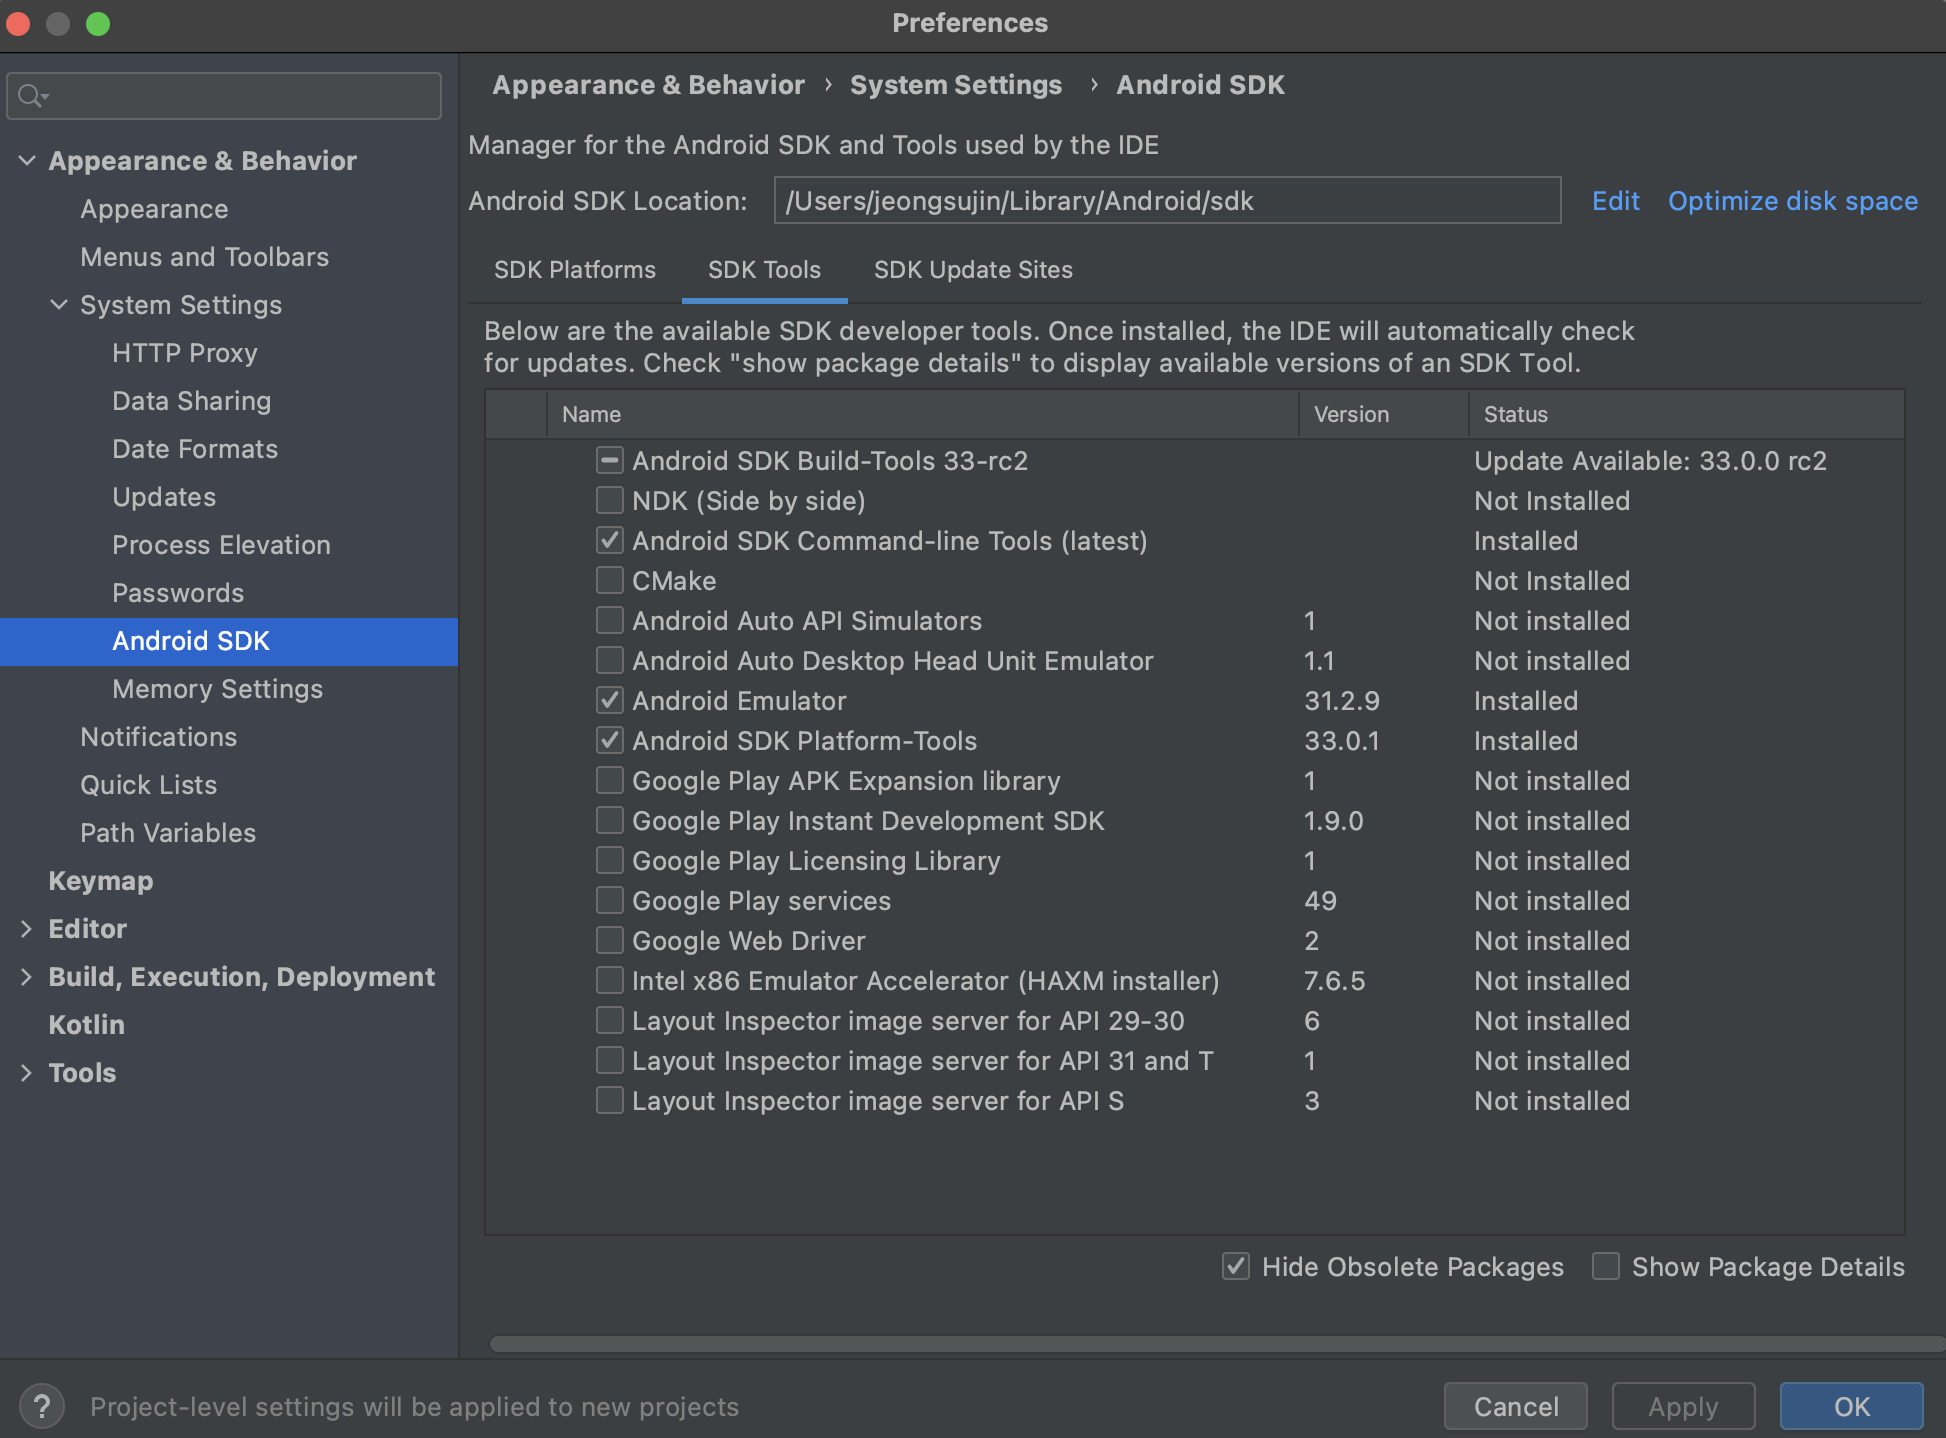The image size is (1946, 1438).
Task: Check Intel x86 Emulator Accelerator checkbox
Action: (610, 980)
